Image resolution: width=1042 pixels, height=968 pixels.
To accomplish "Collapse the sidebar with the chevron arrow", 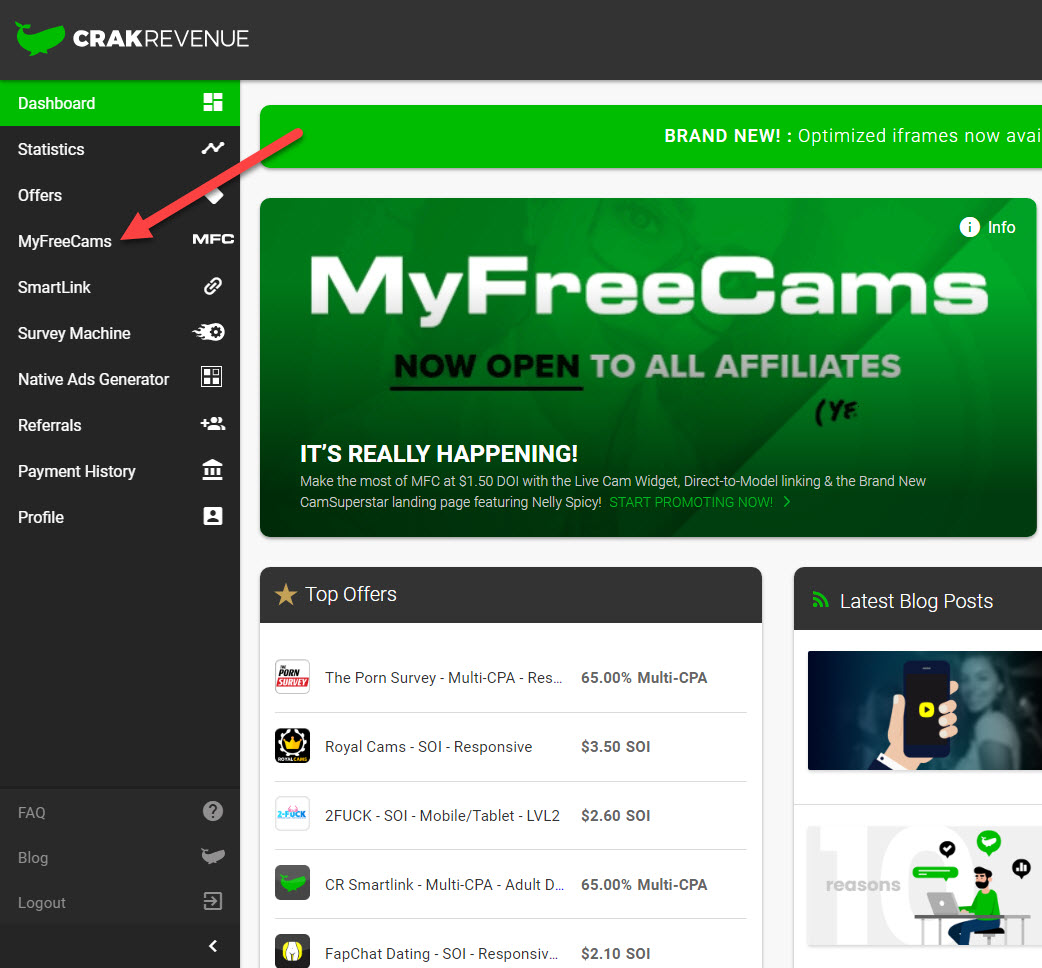I will click(x=212, y=946).
